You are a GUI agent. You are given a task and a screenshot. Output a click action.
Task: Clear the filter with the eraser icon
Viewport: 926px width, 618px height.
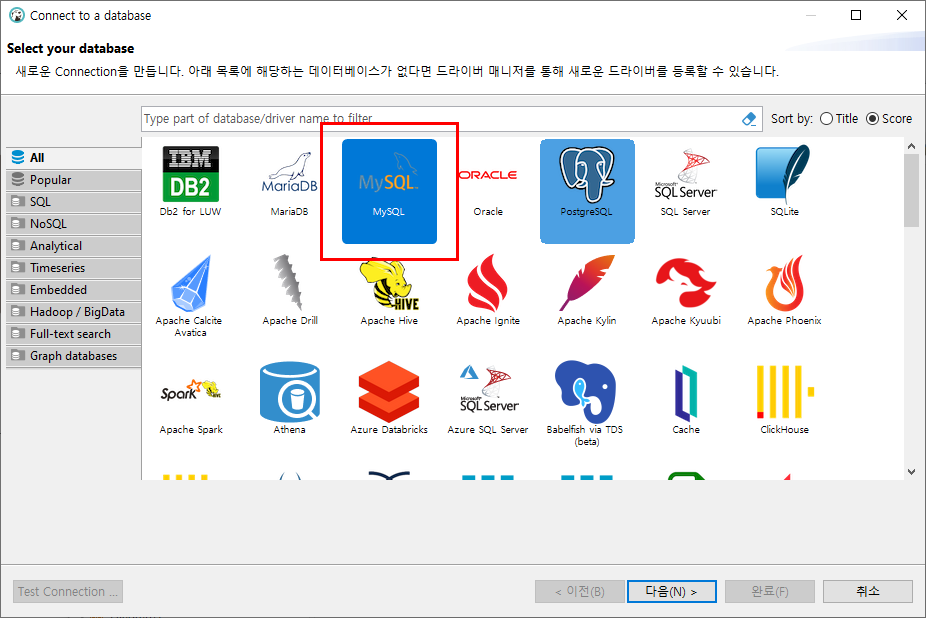coord(749,119)
